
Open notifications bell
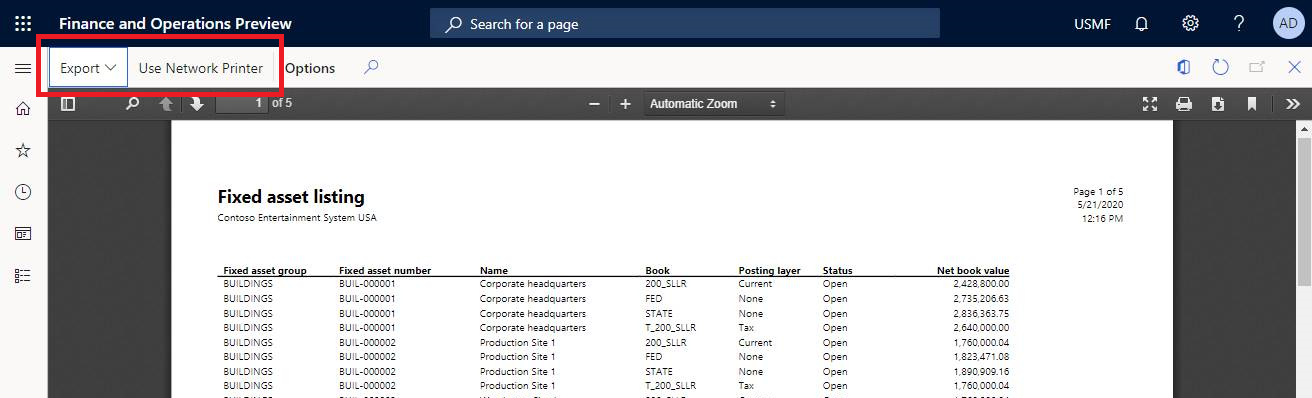pyautogui.click(x=1141, y=23)
